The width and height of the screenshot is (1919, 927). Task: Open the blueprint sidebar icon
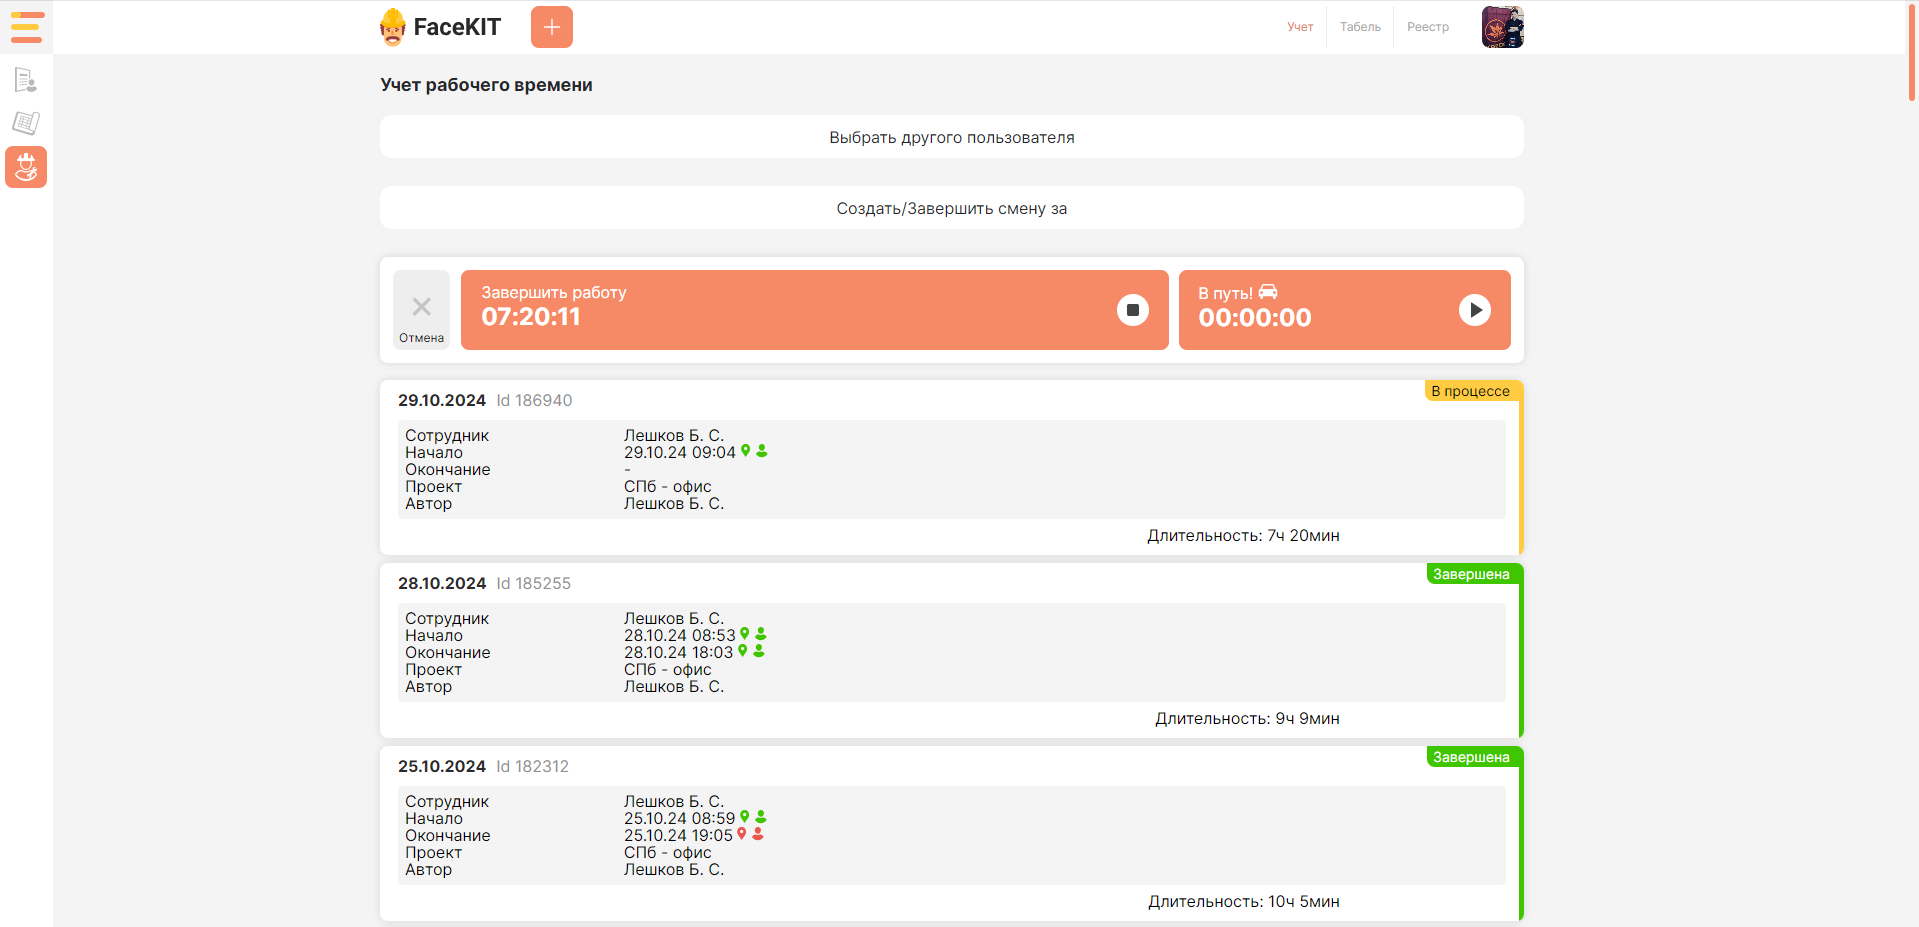(x=26, y=123)
